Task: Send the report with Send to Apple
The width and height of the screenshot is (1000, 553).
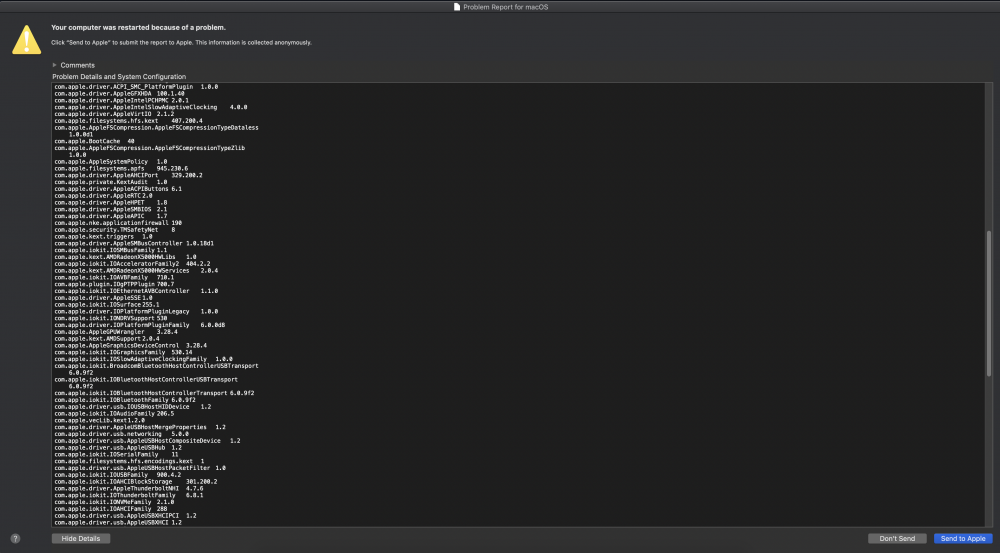Action: (x=963, y=538)
